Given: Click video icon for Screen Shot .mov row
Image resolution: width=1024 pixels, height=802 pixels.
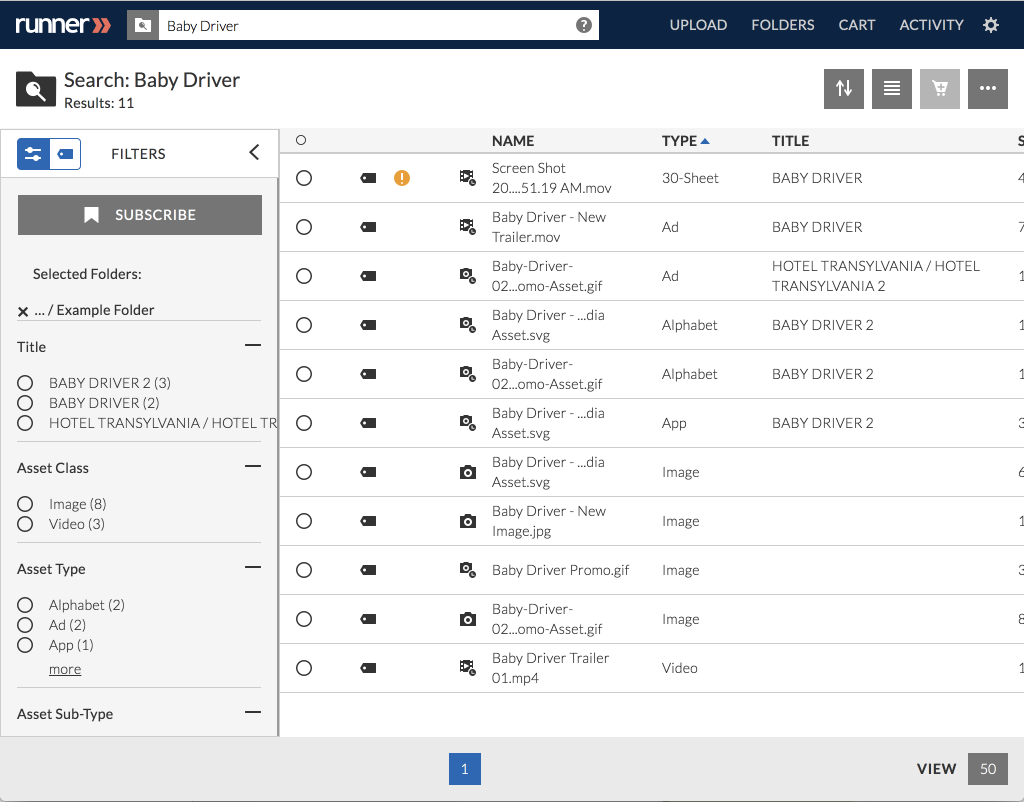Looking at the screenshot, I should (467, 178).
